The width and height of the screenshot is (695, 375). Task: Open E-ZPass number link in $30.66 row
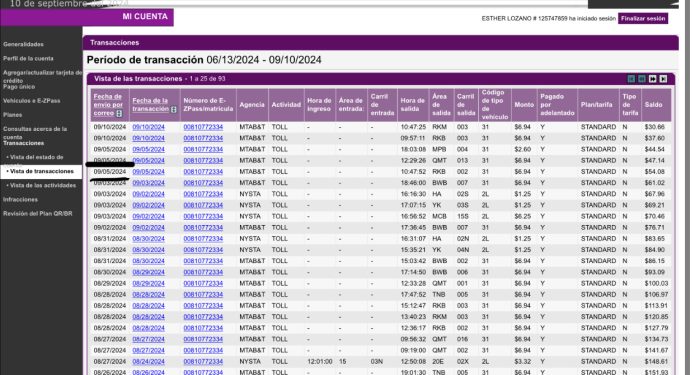203,127
